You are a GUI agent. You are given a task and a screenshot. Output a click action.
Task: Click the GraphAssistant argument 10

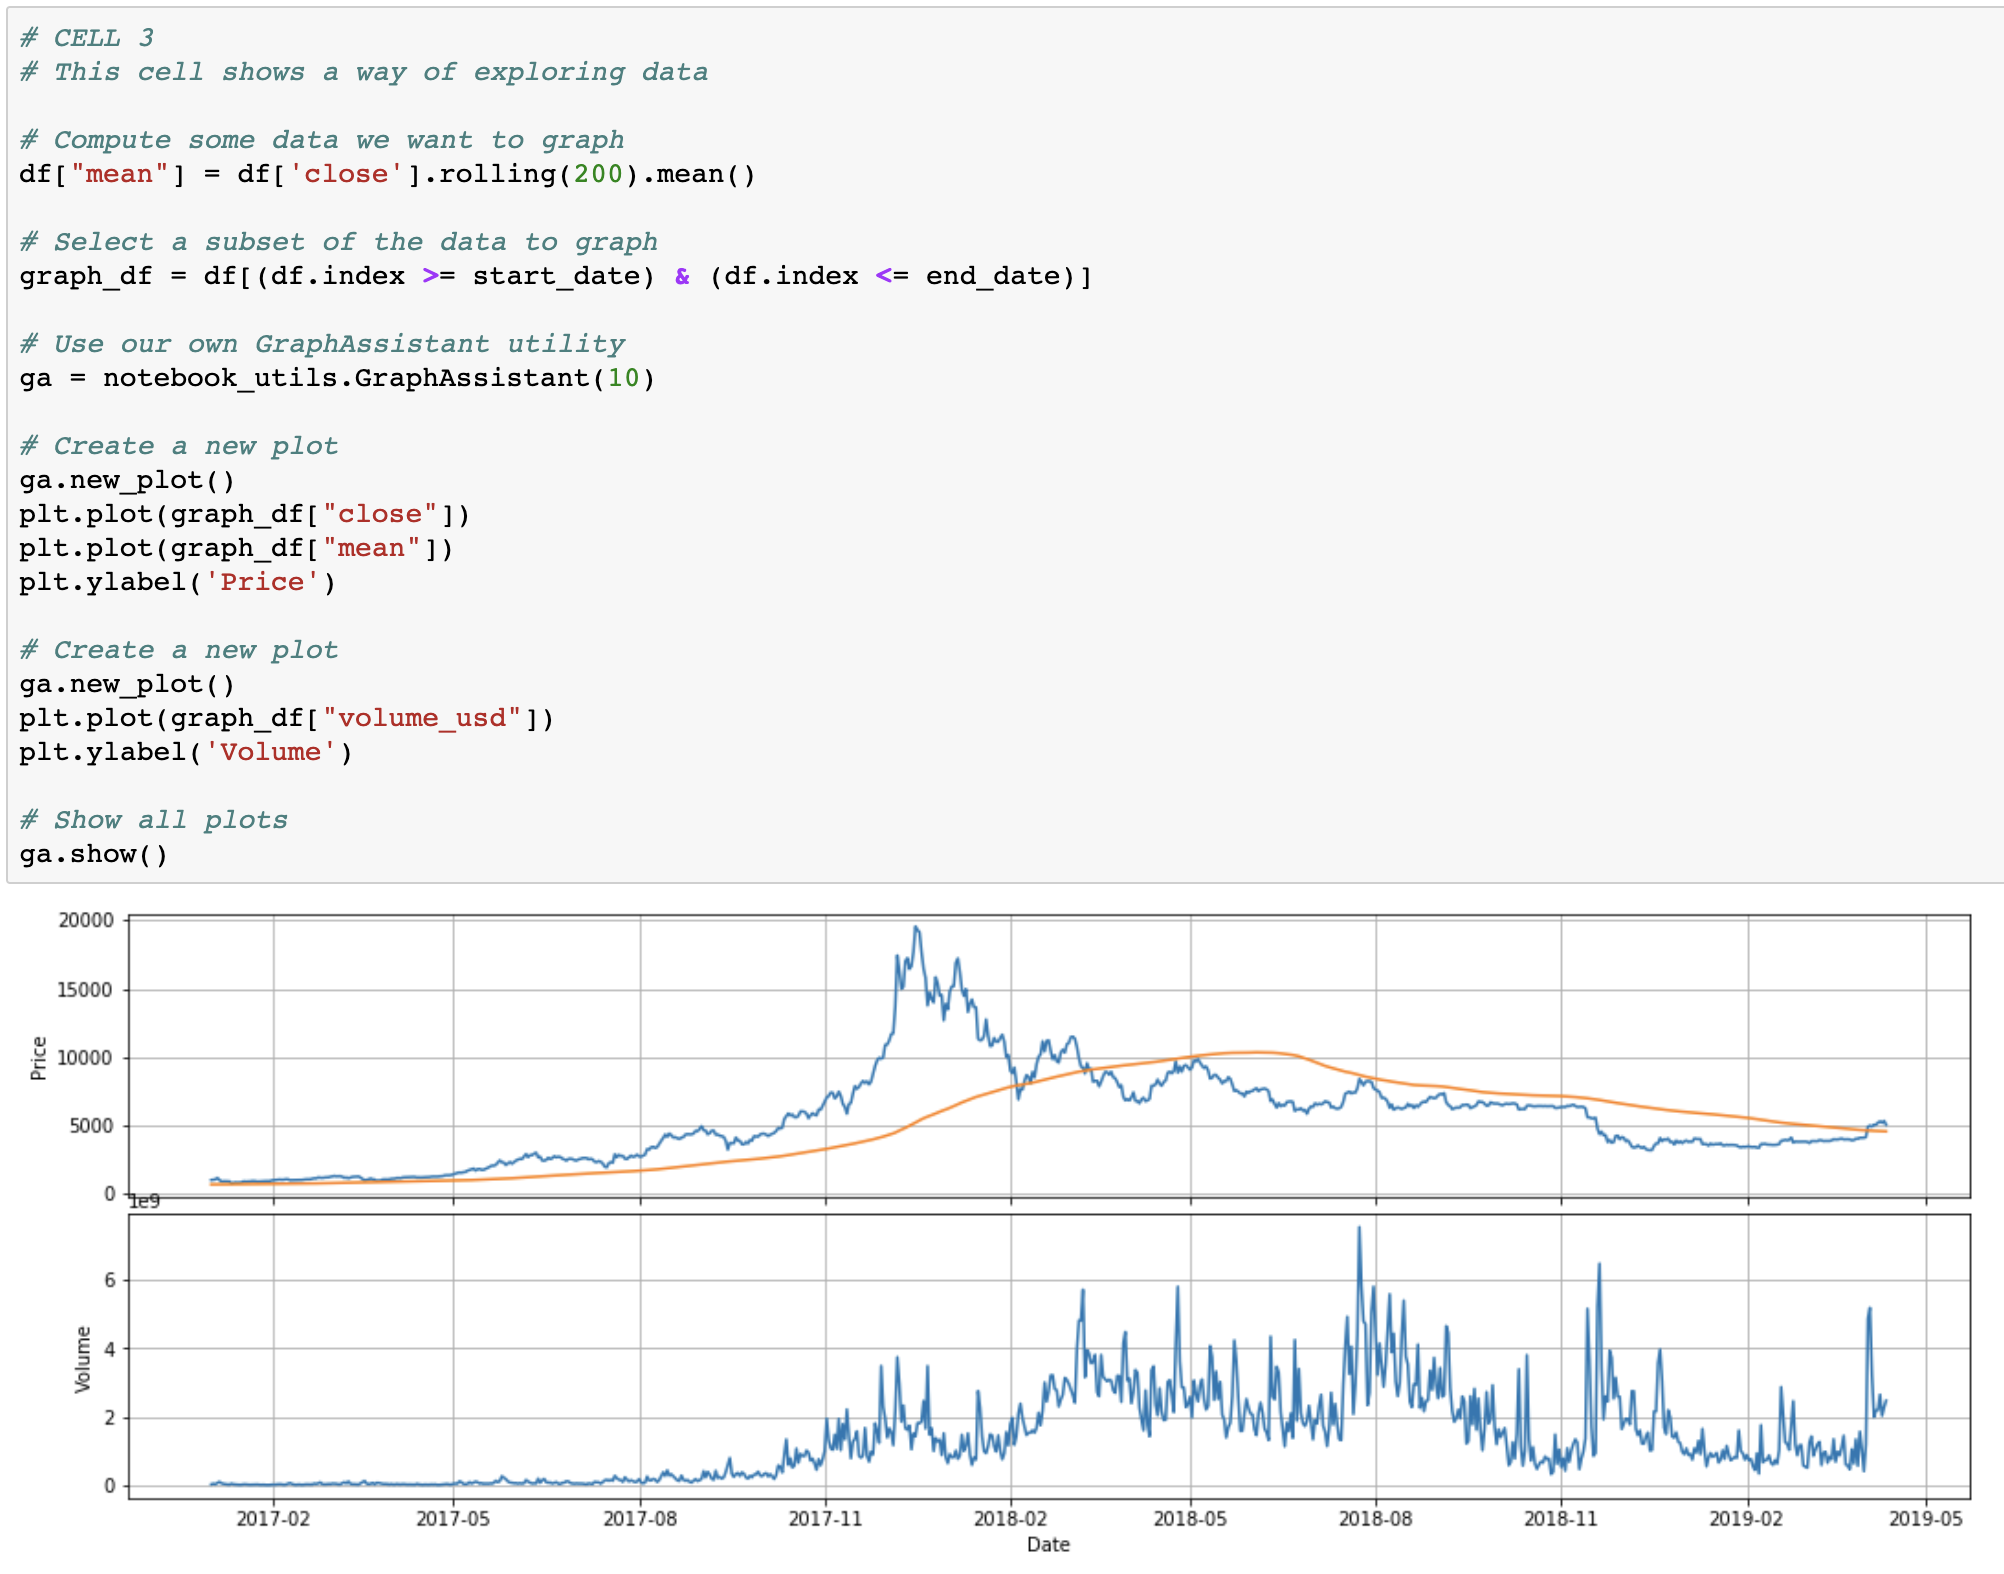[623, 378]
